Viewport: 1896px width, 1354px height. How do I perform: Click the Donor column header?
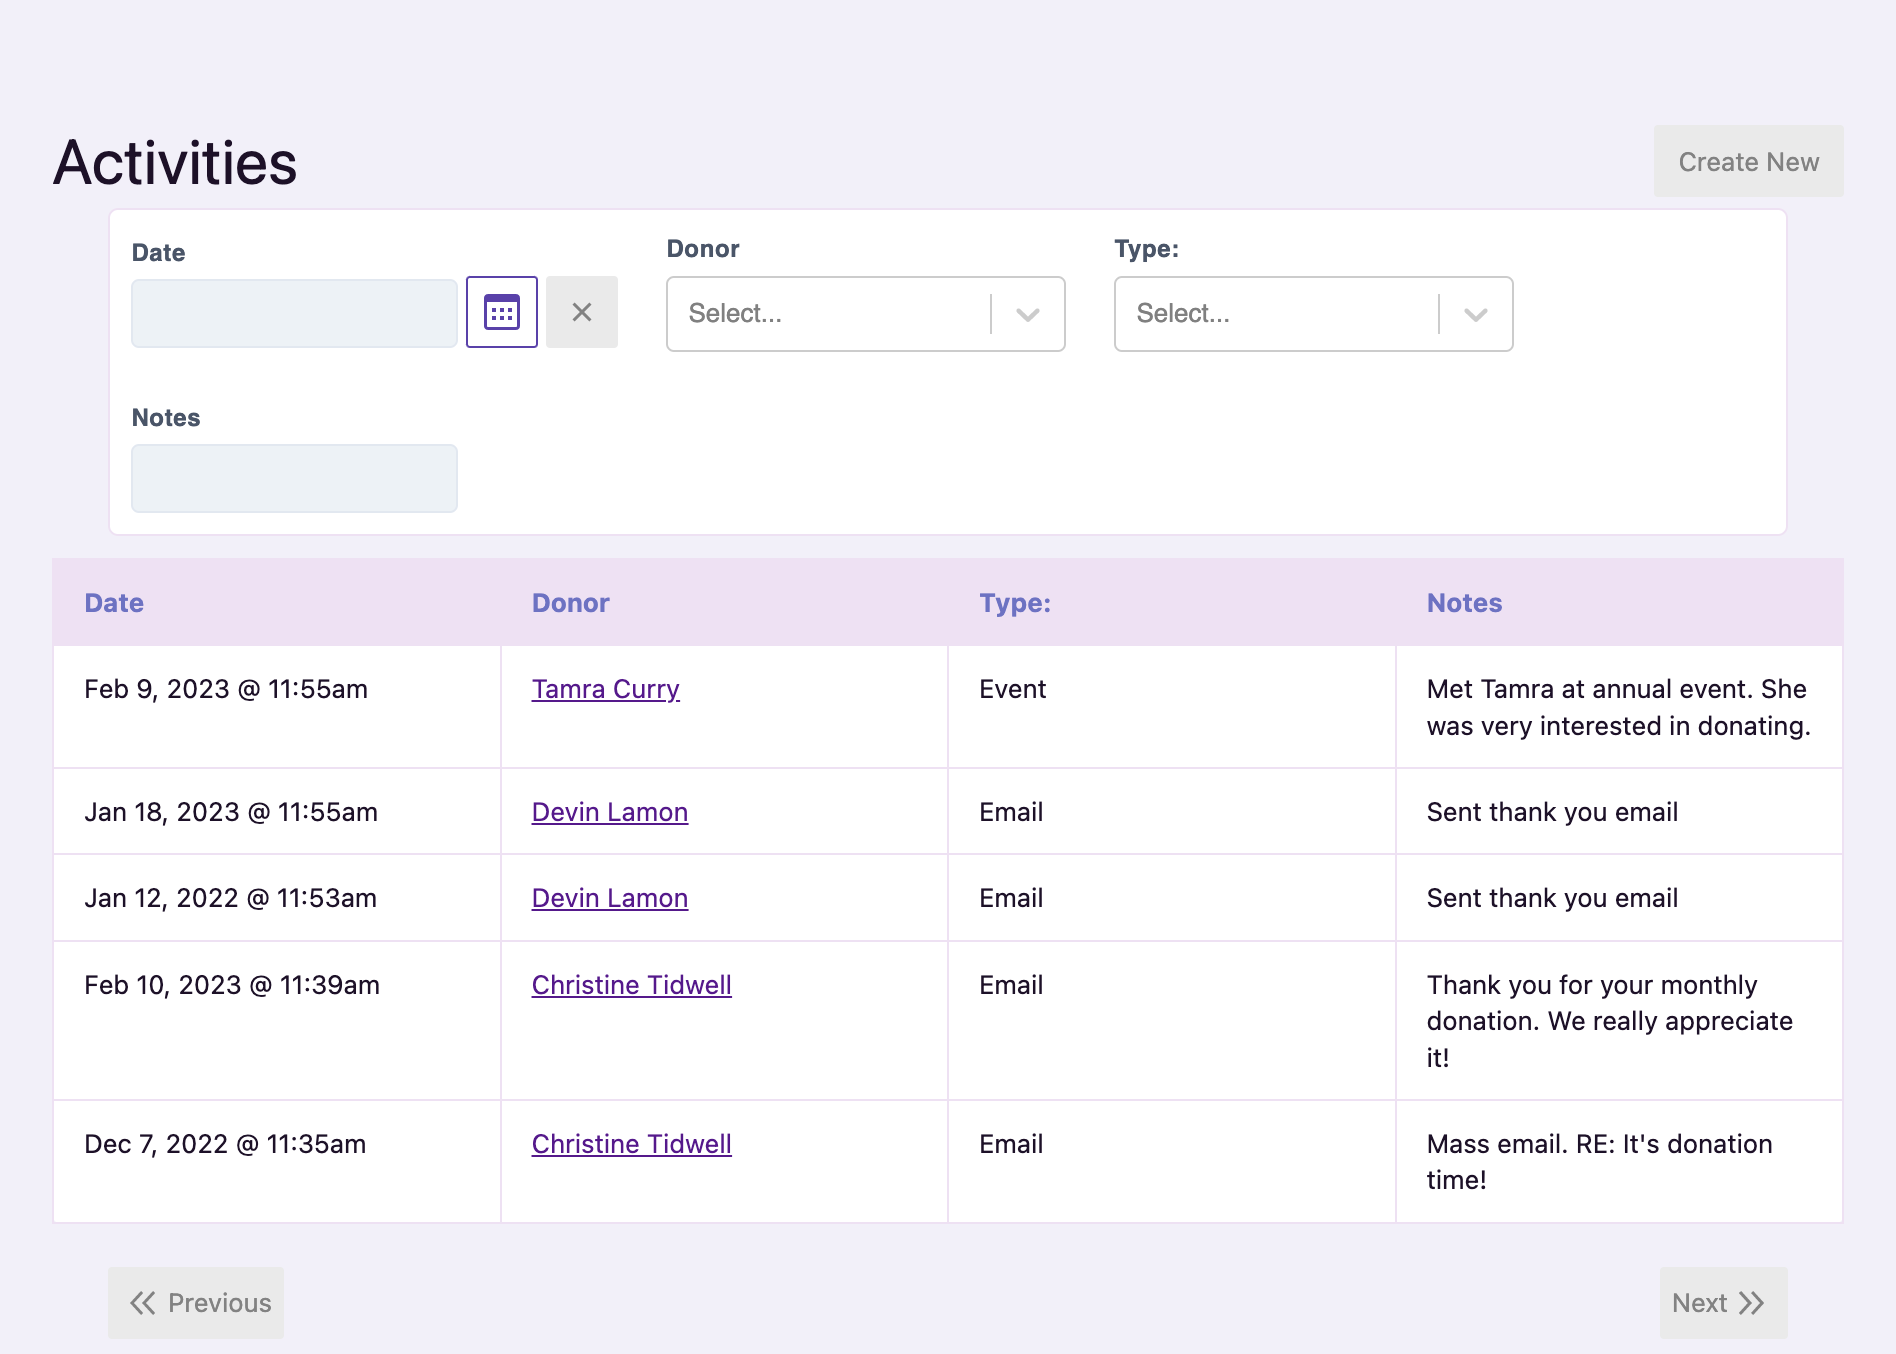pos(570,603)
